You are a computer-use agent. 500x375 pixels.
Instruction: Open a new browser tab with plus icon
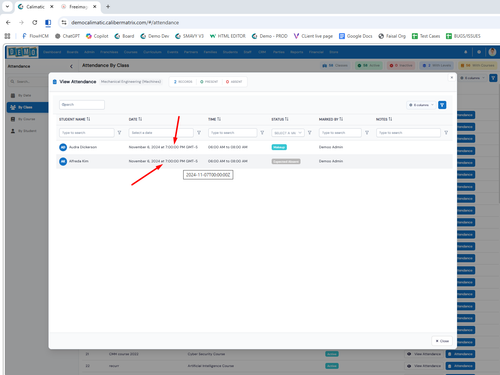point(108,6)
